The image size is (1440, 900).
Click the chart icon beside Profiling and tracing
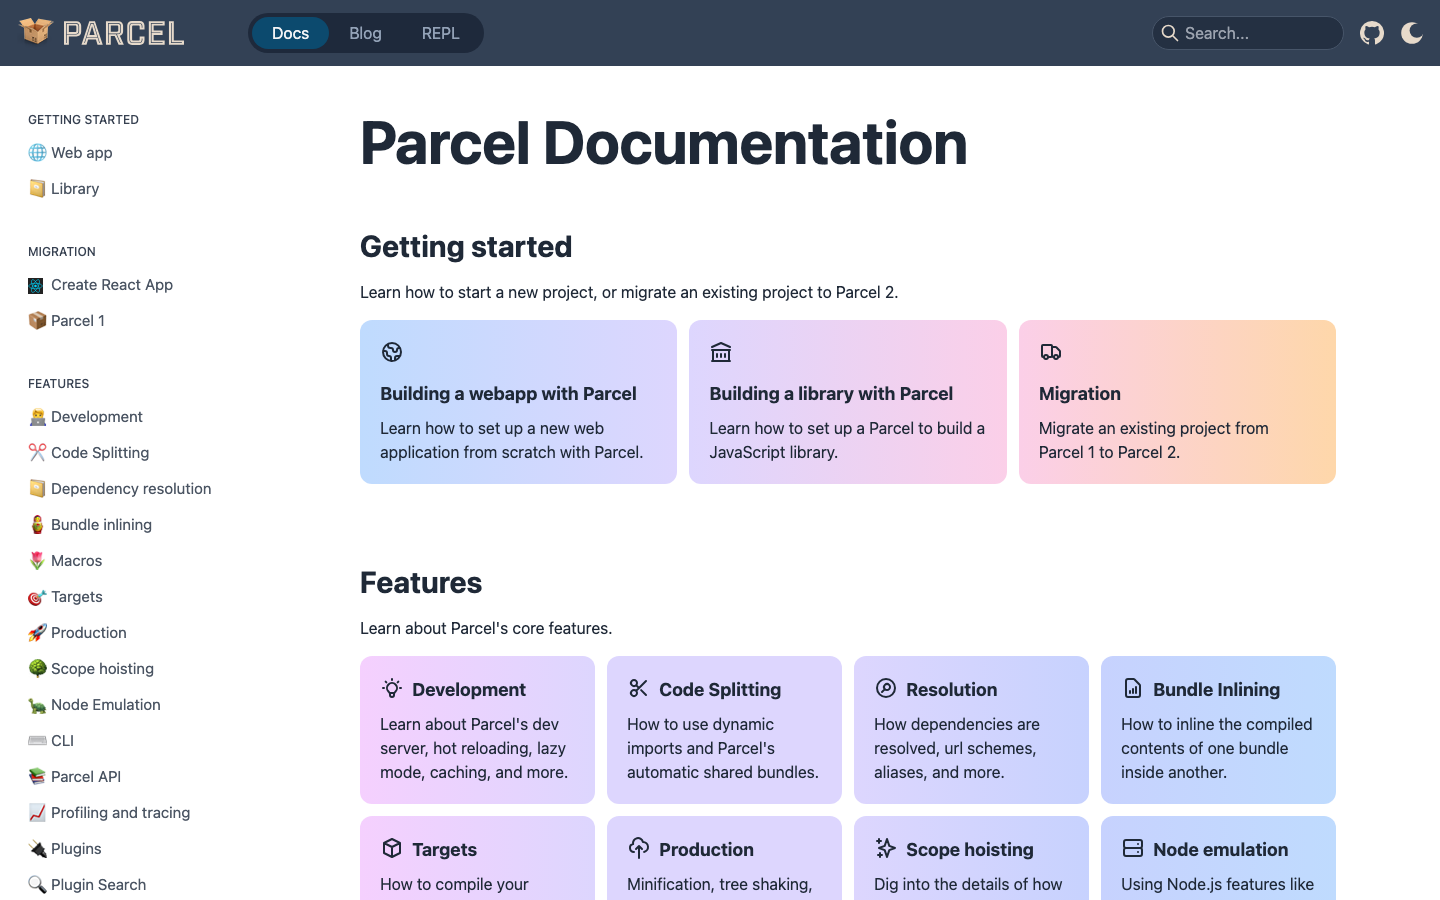(x=37, y=812)
